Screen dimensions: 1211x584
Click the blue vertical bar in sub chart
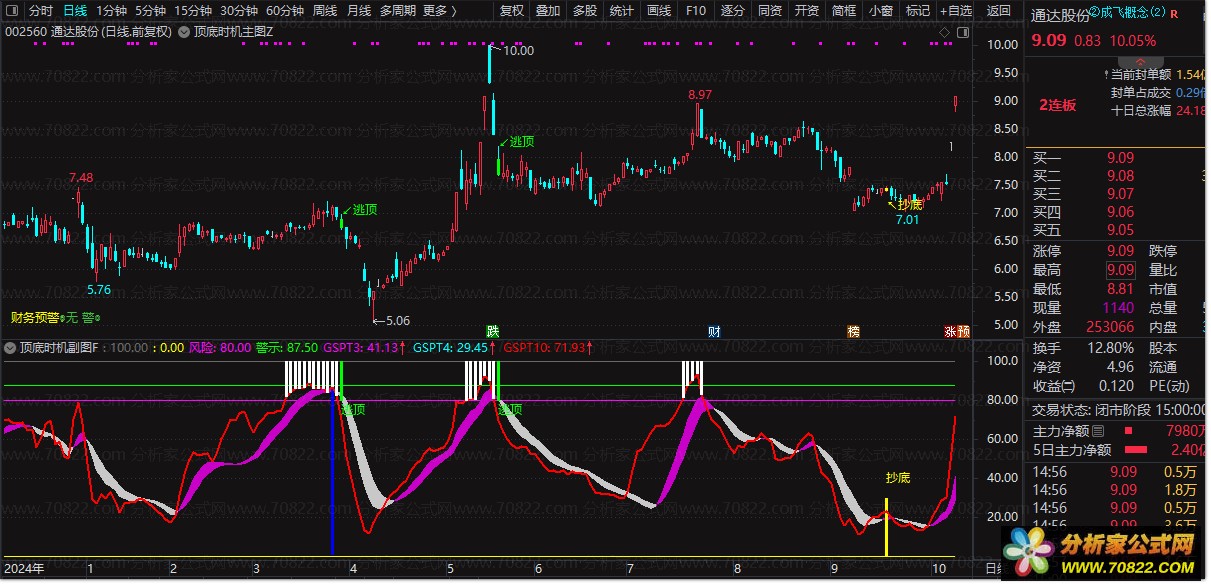(332, 475)
